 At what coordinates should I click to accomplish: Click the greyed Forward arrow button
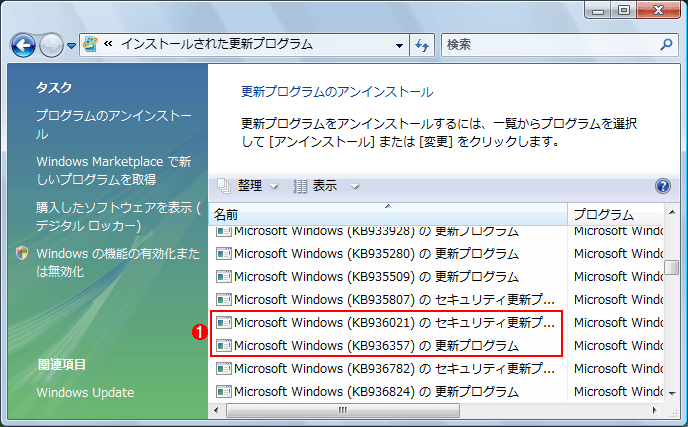pos(51,45)
